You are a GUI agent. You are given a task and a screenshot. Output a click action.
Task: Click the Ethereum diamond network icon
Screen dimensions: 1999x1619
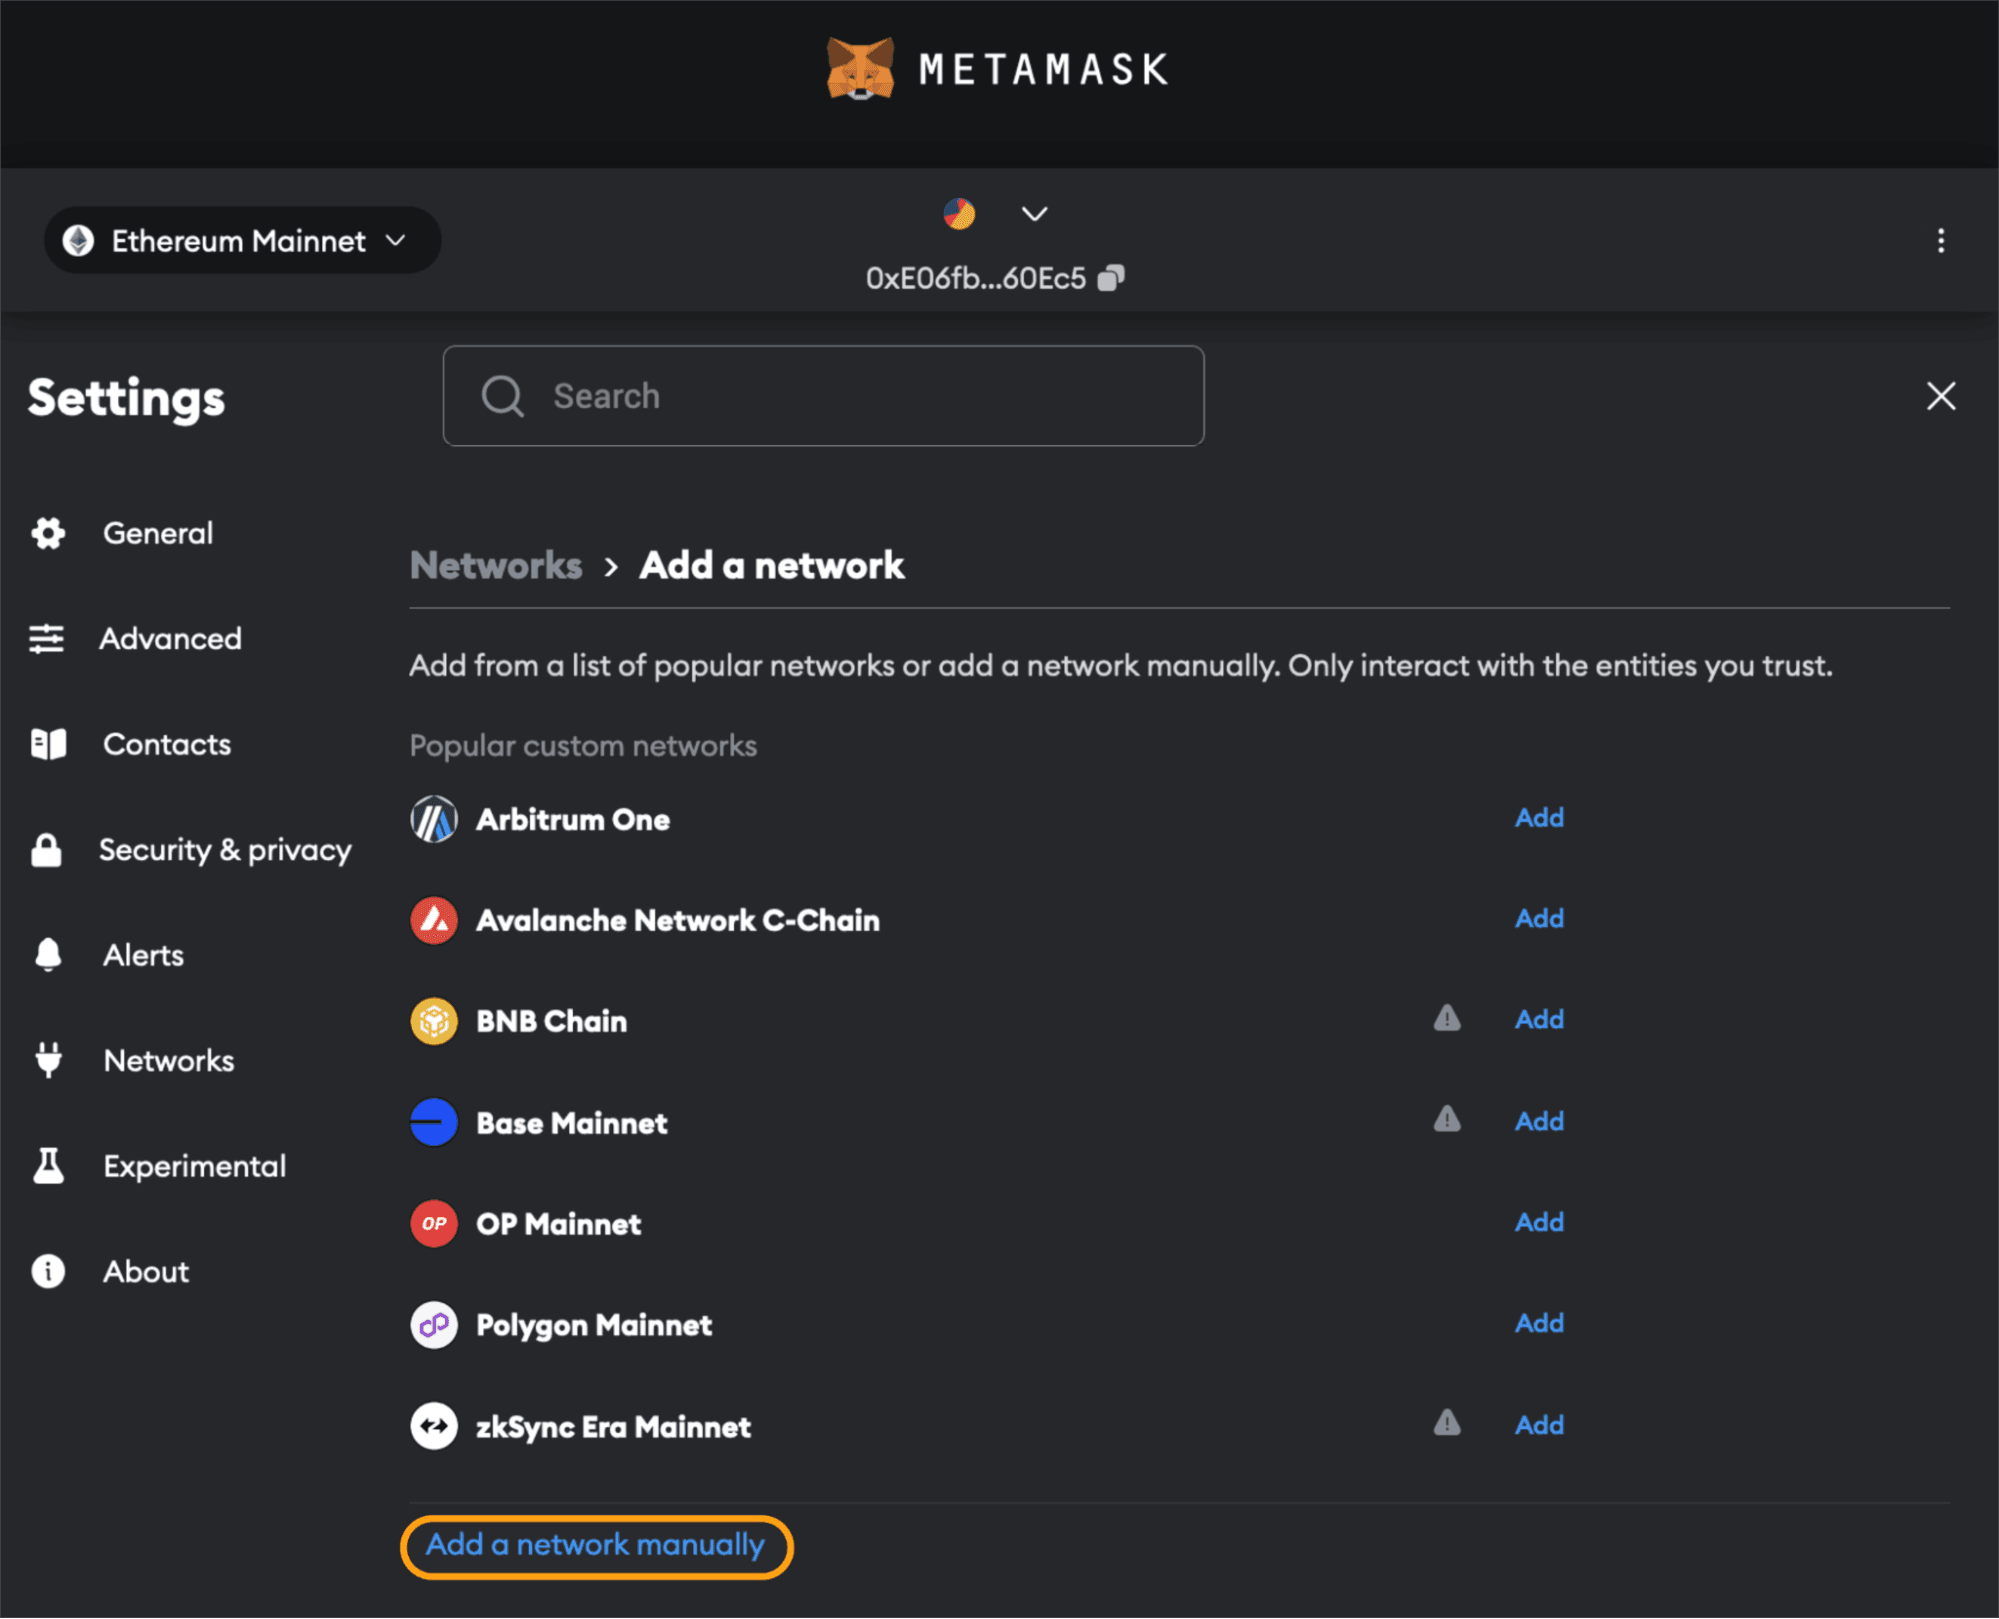(78, 240)
